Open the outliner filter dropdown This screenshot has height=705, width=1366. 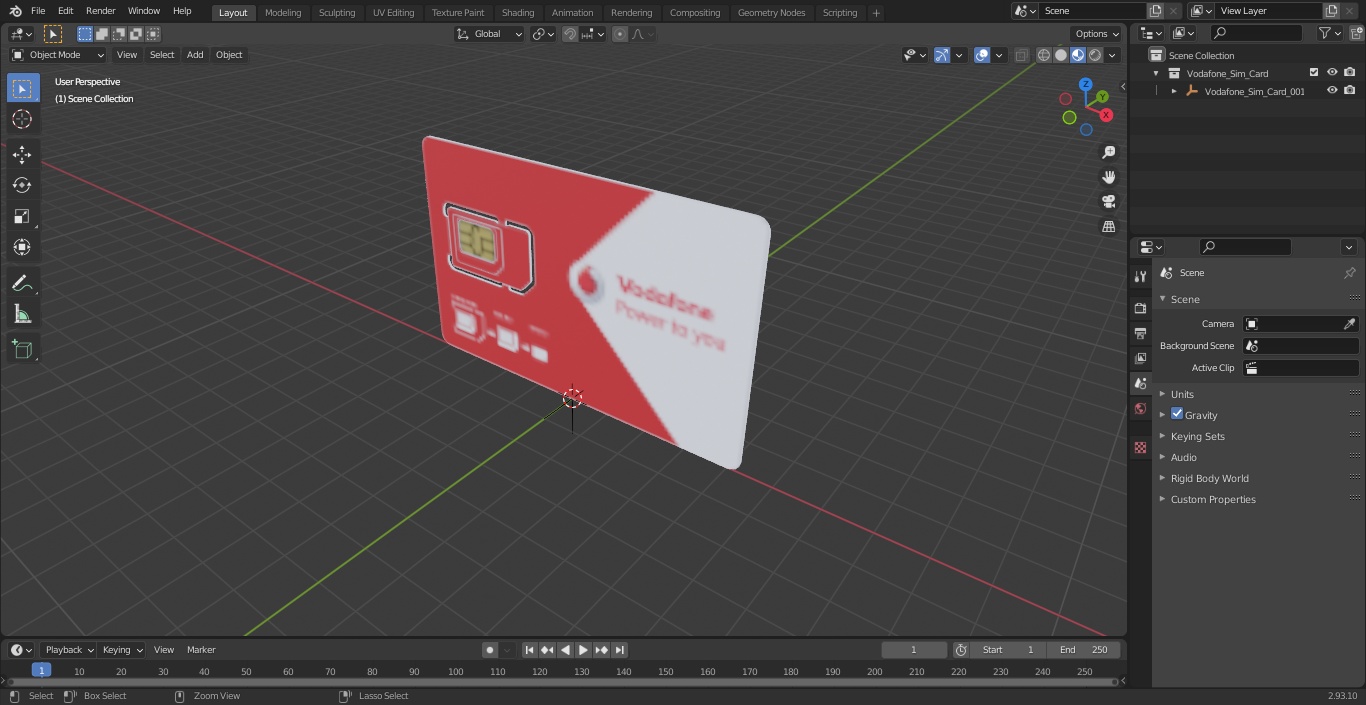(1329, 33)
